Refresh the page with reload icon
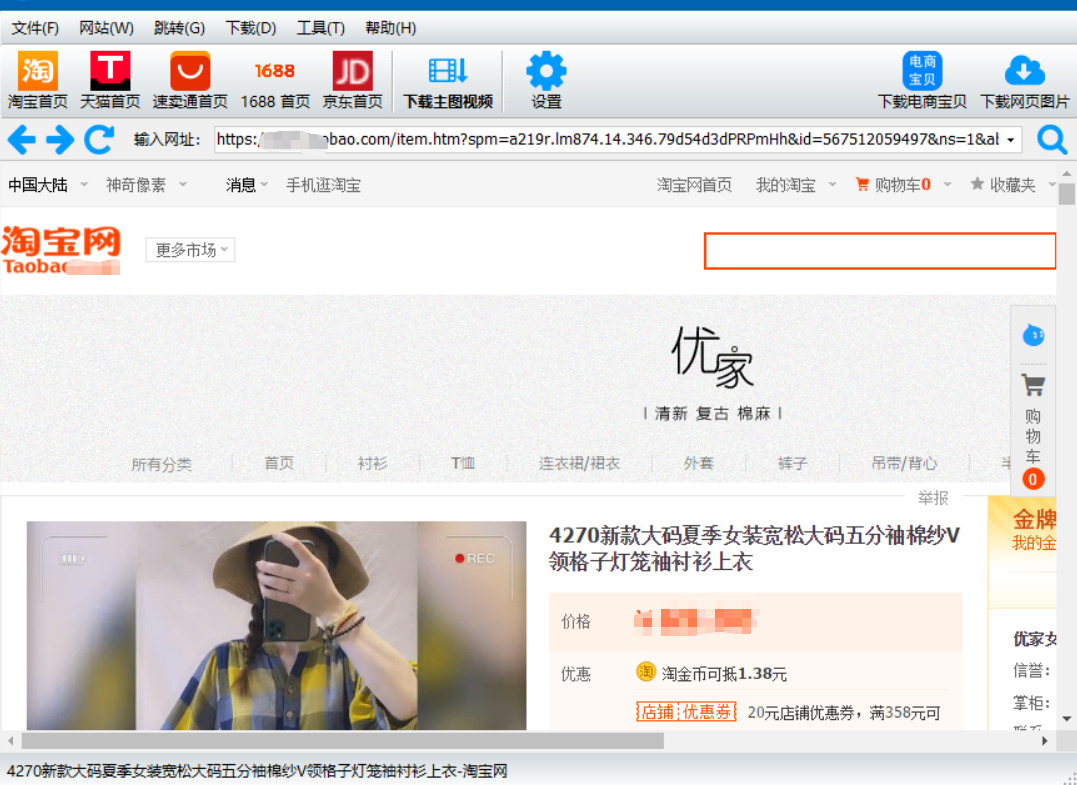The height and width of the screenshot is (785, 1077). pos(99,139)
